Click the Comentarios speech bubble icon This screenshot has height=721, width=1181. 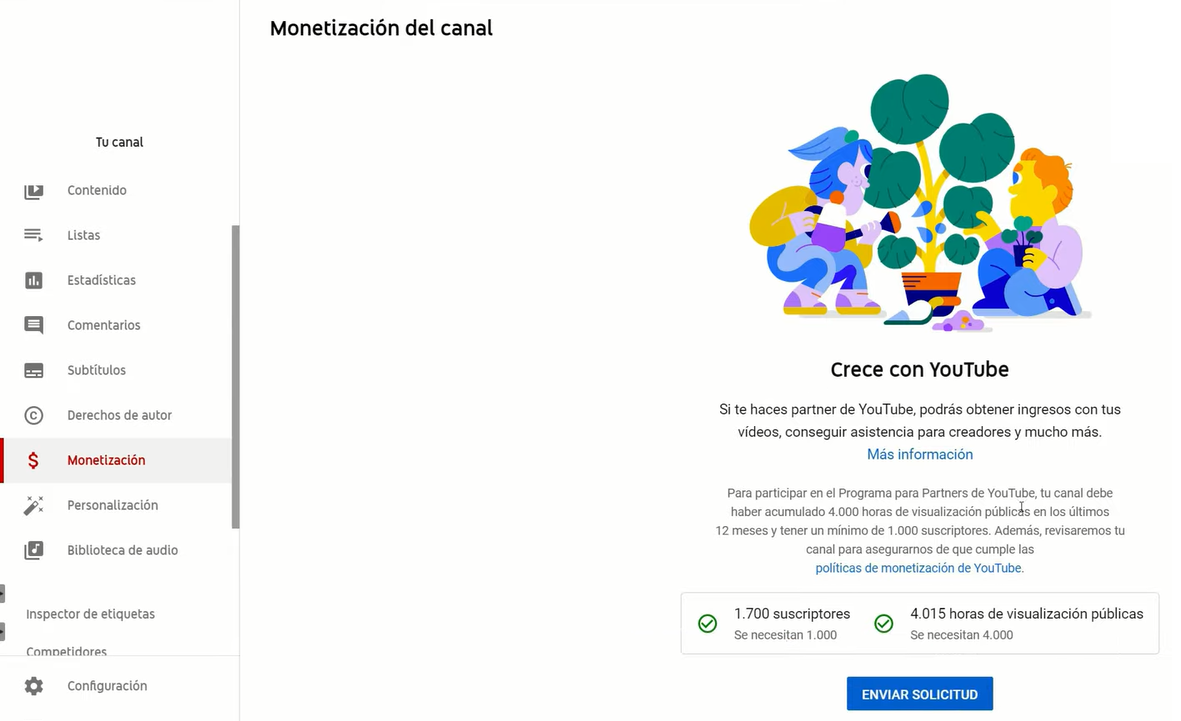[33, 325]
